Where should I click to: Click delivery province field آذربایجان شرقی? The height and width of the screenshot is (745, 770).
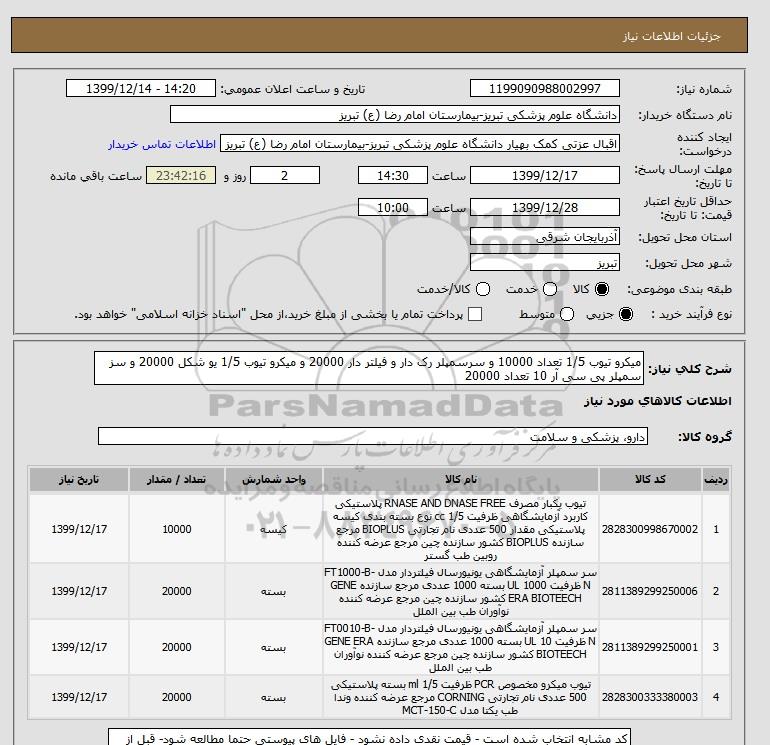pyautogui.click(x=545, y=237)
